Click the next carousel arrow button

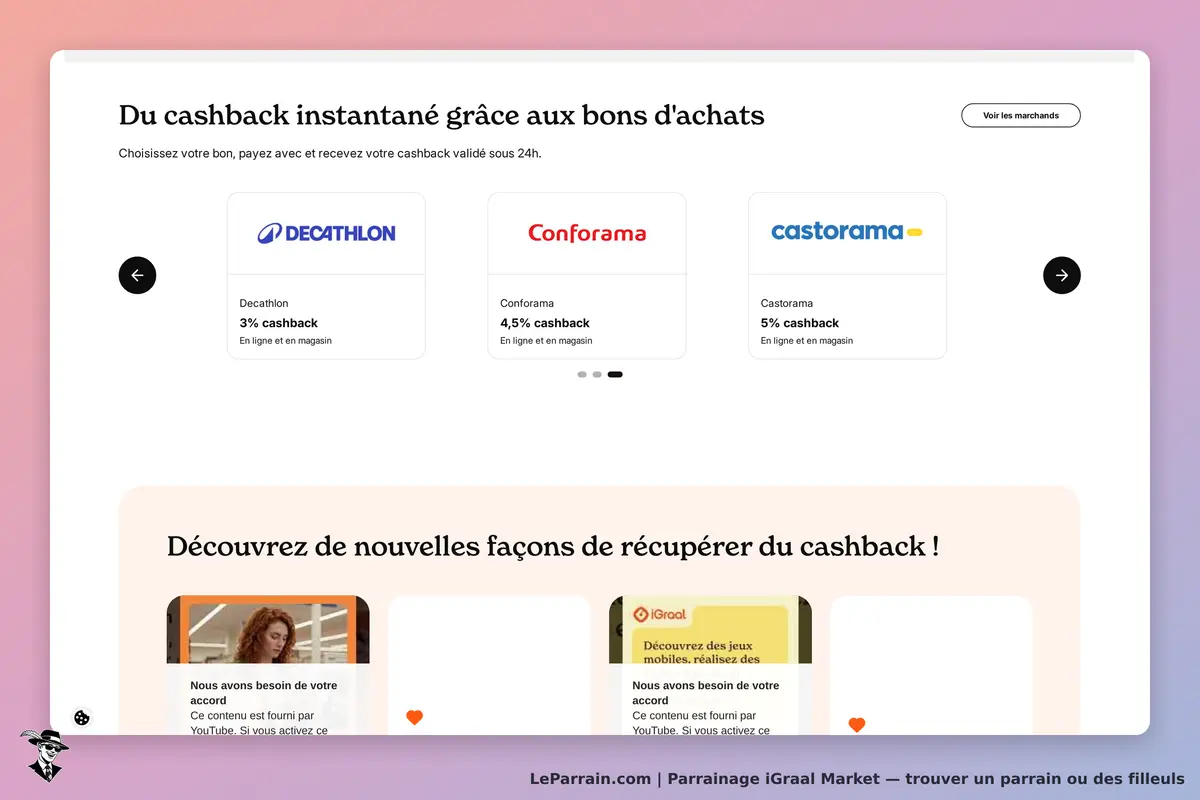1062,275
